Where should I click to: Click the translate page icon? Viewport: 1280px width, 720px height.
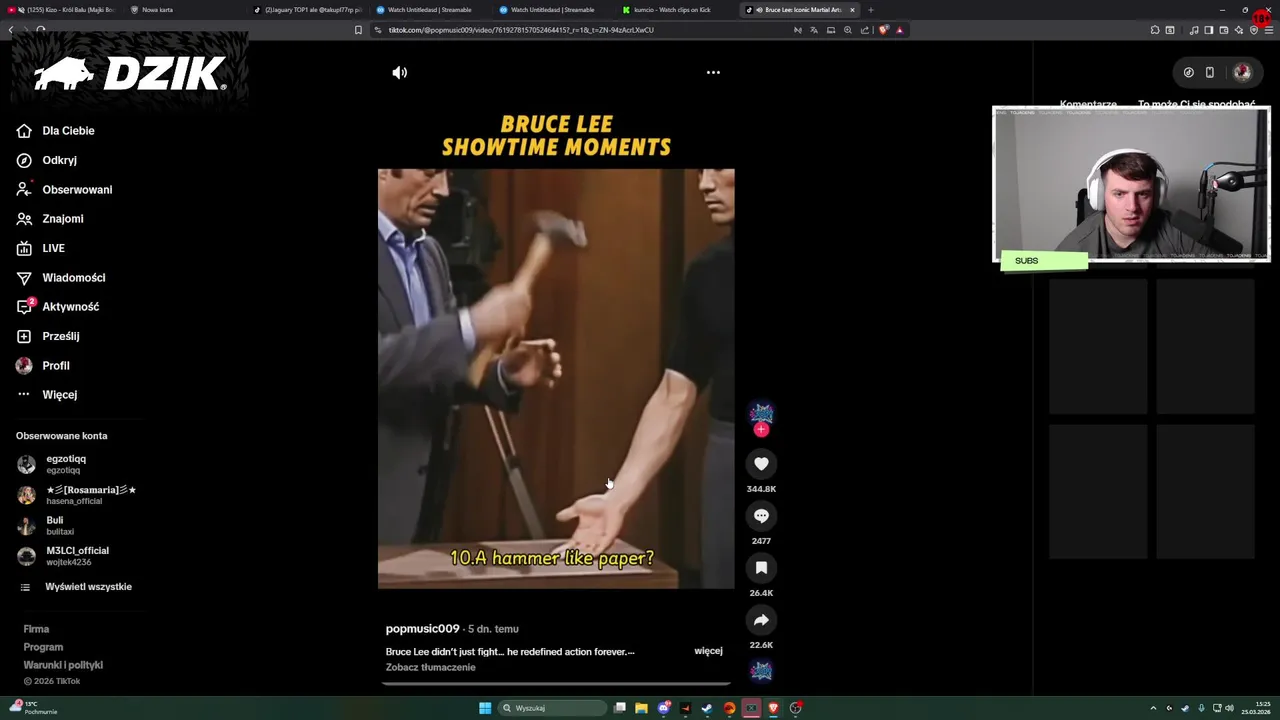click(x=813, y=30)
